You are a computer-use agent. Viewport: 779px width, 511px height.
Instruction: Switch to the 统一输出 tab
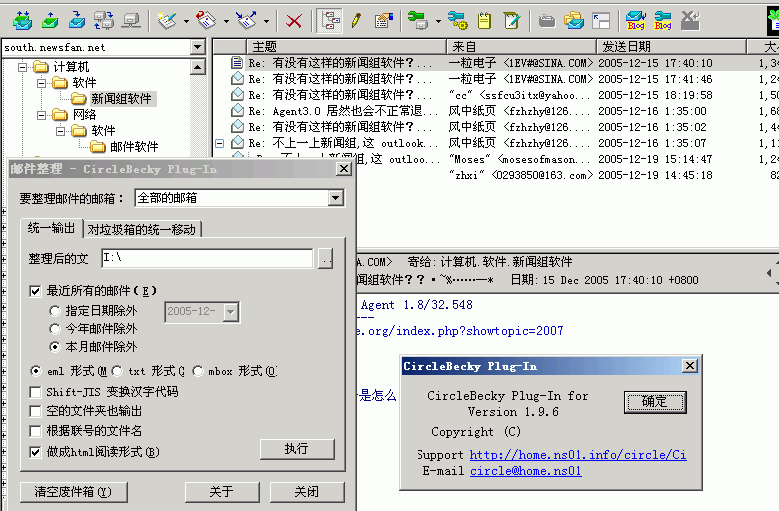[x=51, y=228]
